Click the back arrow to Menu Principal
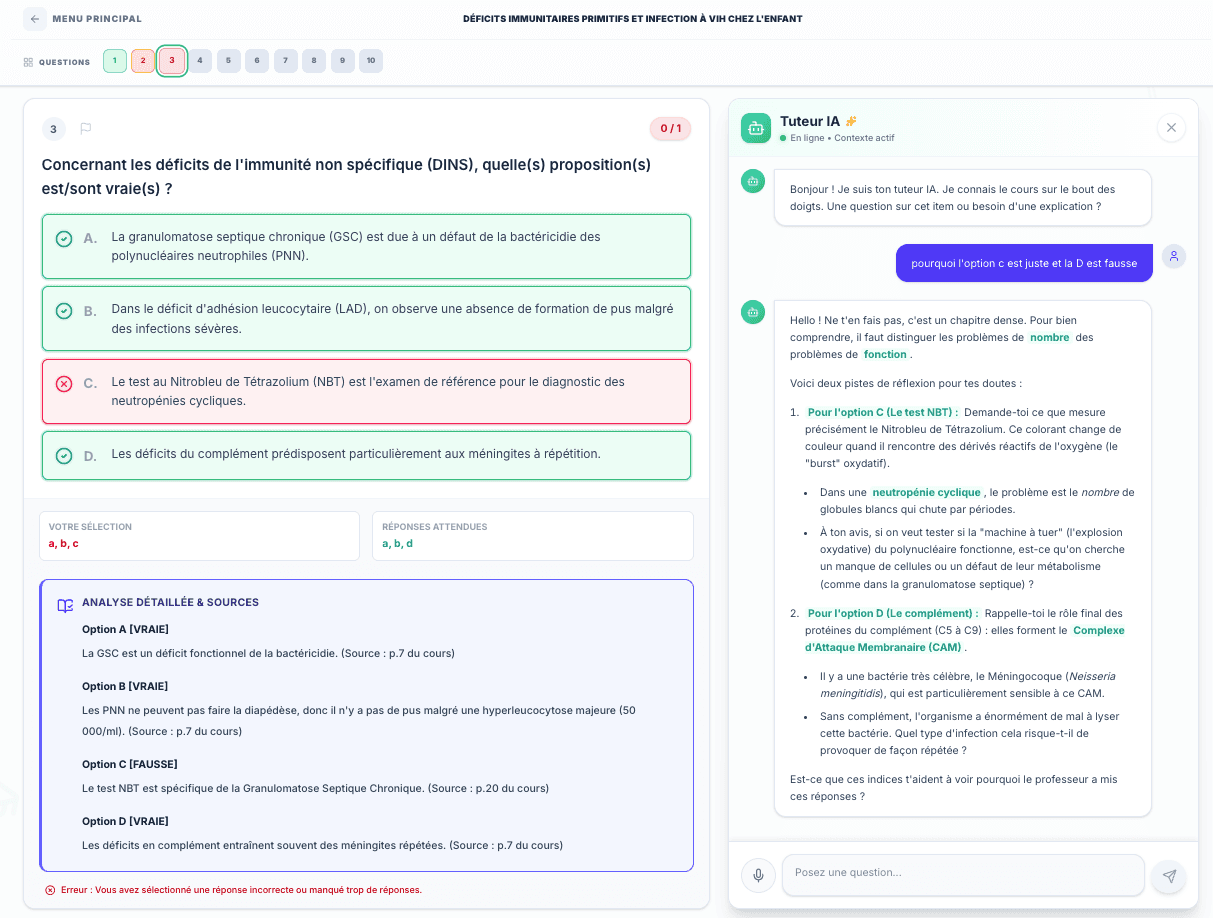The image size is (1213, 918). [x=35, y=19]
